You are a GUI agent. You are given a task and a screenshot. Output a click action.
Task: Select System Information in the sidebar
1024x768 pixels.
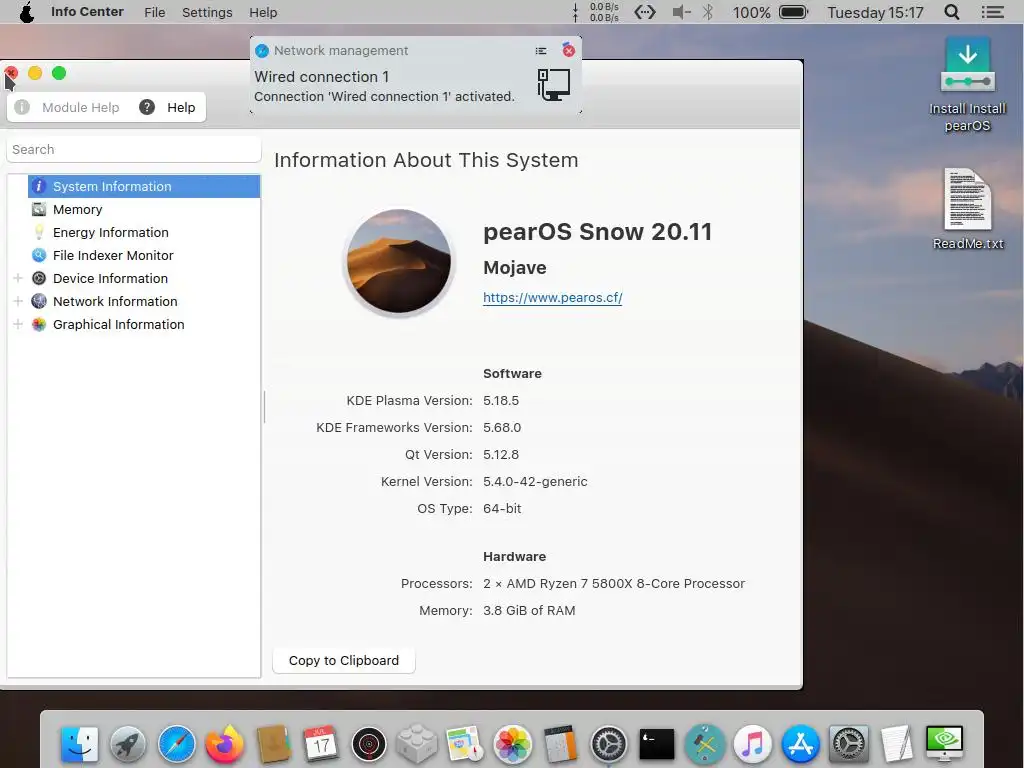tap(144, 186)
